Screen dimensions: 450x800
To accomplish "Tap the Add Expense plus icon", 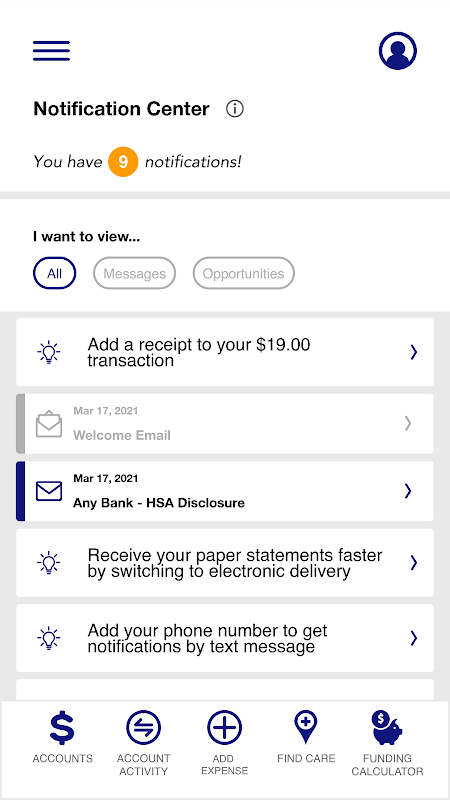I will point(224,728).
